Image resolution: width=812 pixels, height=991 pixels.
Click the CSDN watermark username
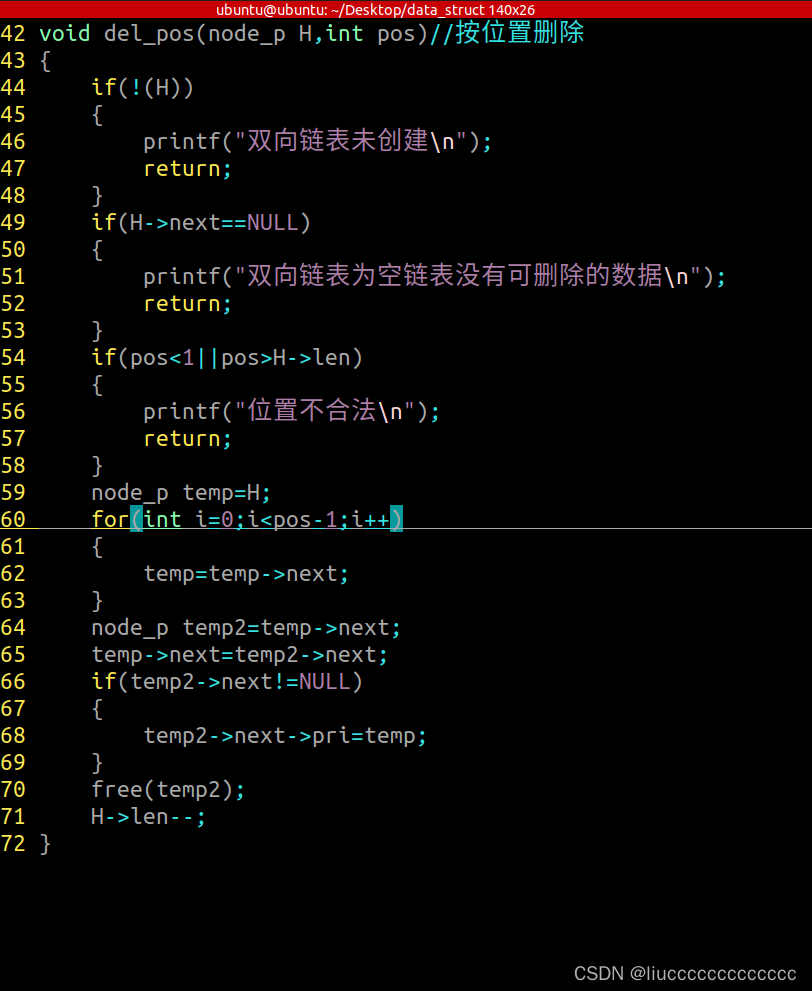(x=713, y=973)
